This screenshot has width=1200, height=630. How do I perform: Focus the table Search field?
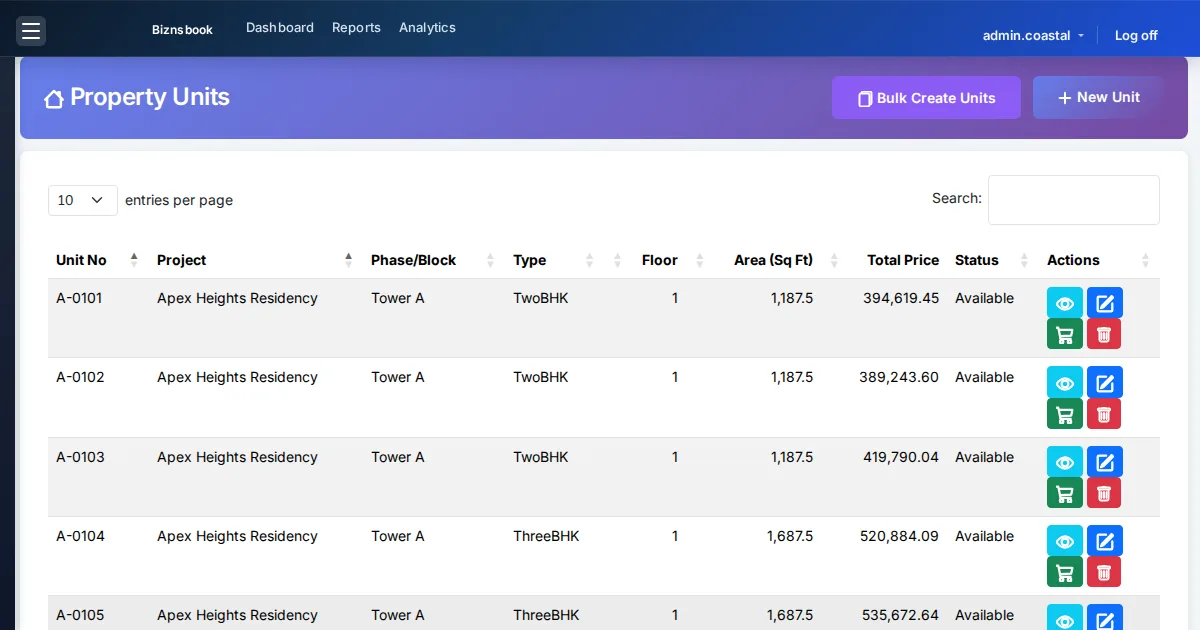pos(1074,200)
